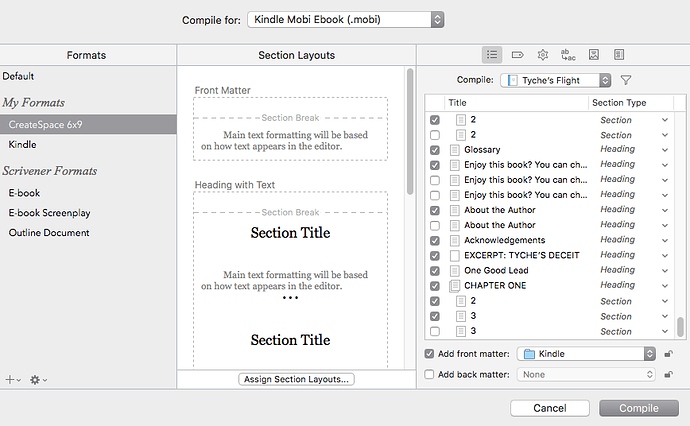Viewport: 690px width, 426px height.
Task: Open the front matter Kindle dropdown
Action: click(586, 354)
